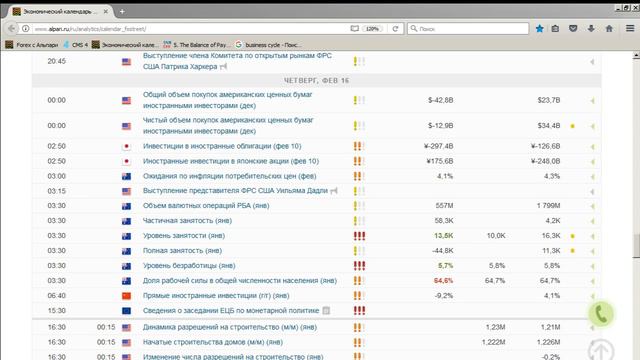This screenshot has width=640, height=360.
Task: Click the speech icon after Уильяма Дадли
Action: 334,191
